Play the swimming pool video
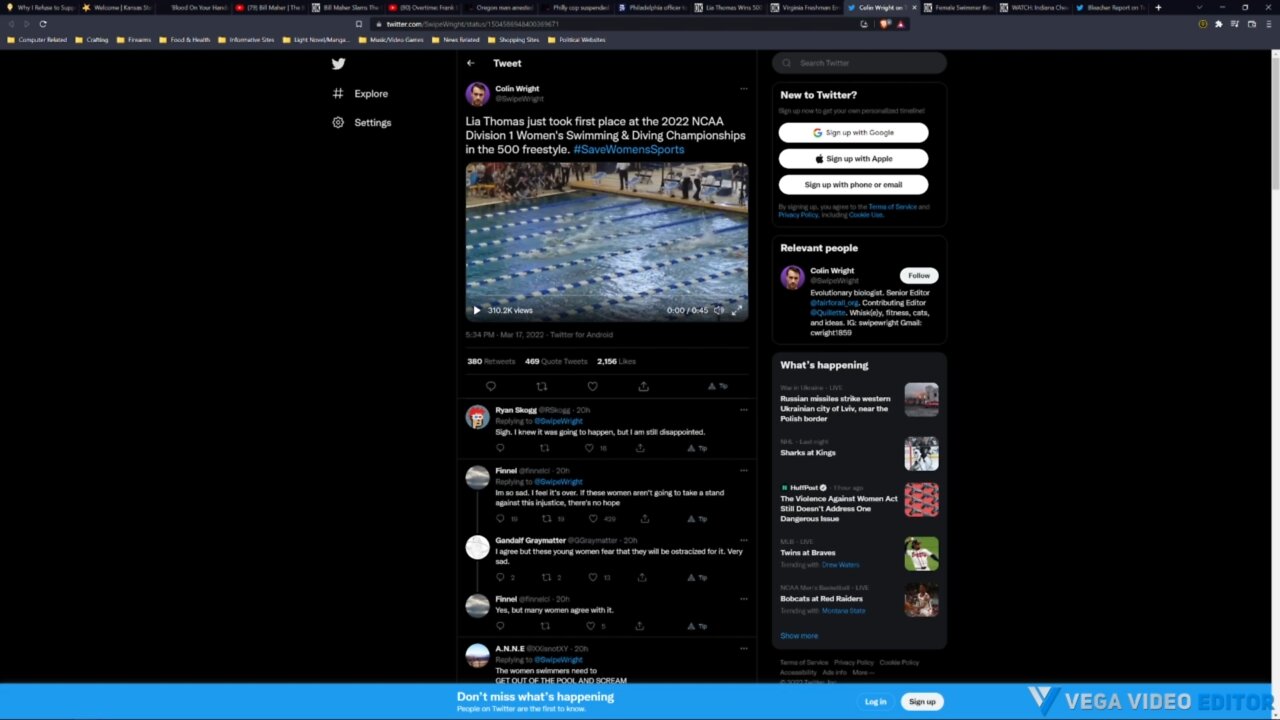 477,310
